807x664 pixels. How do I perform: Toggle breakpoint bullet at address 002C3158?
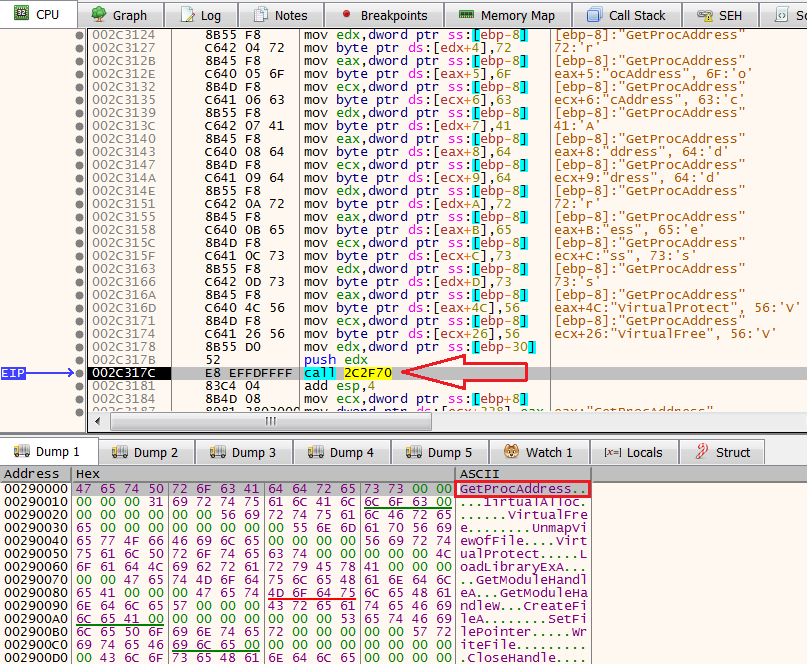(x=79, y=230)
